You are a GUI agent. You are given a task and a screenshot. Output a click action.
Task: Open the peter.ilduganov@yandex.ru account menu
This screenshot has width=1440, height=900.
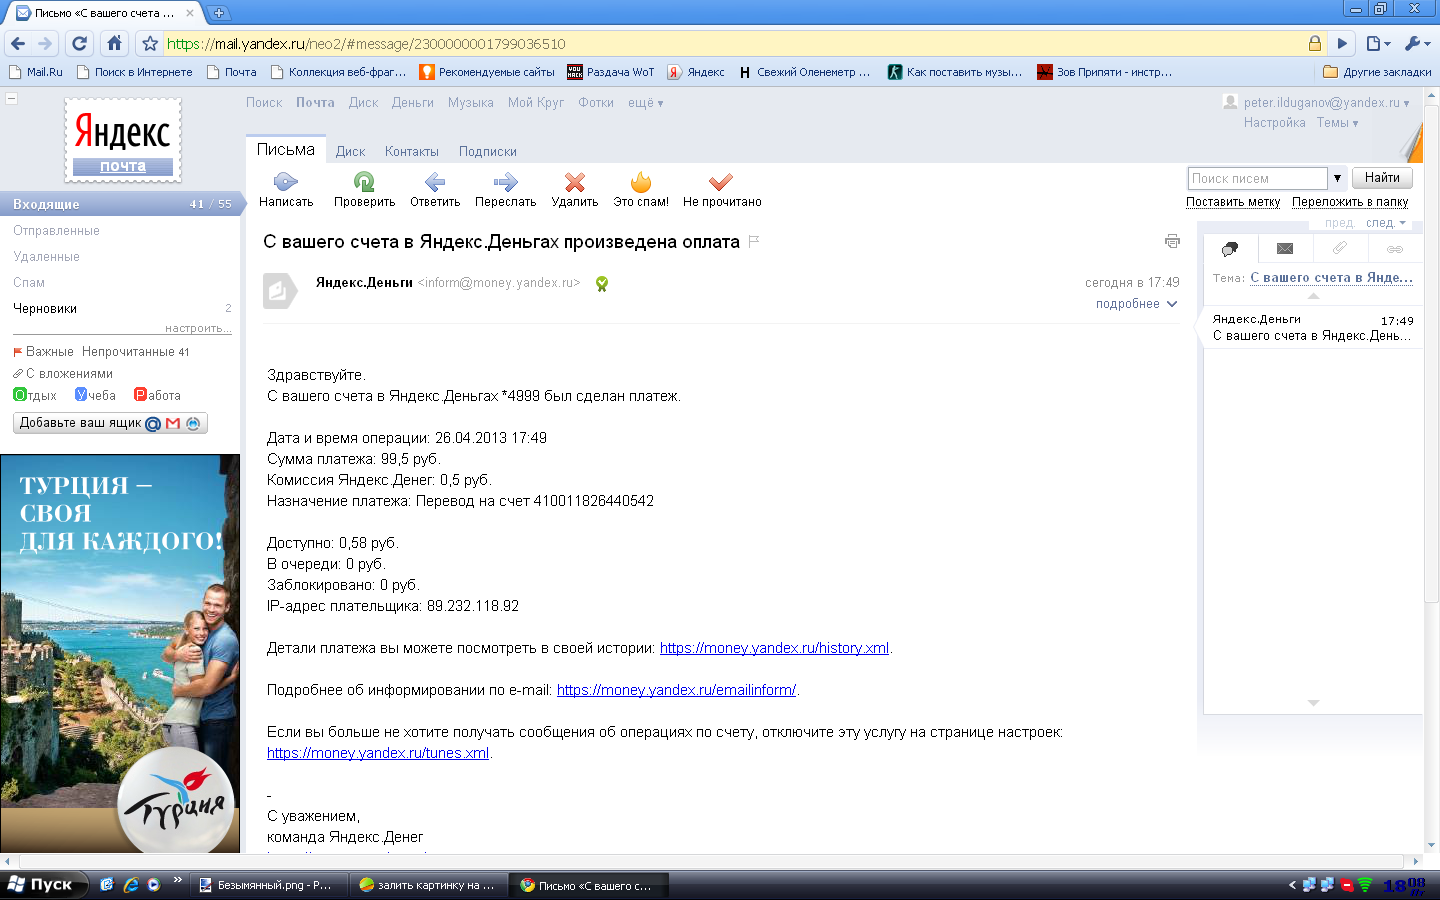[1326, 103]
